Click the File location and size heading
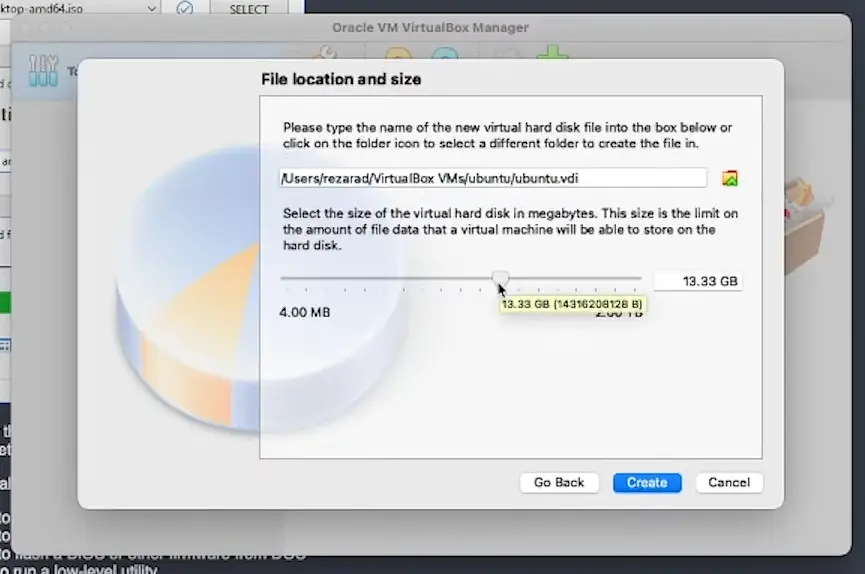865x574 pixels. pos(341,79)
